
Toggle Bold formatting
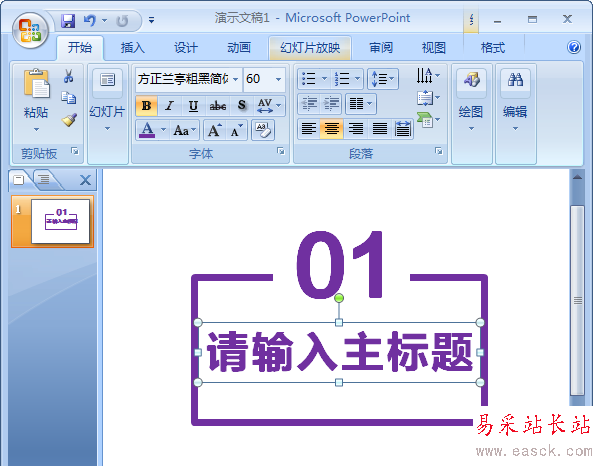(x=146, y=106)
